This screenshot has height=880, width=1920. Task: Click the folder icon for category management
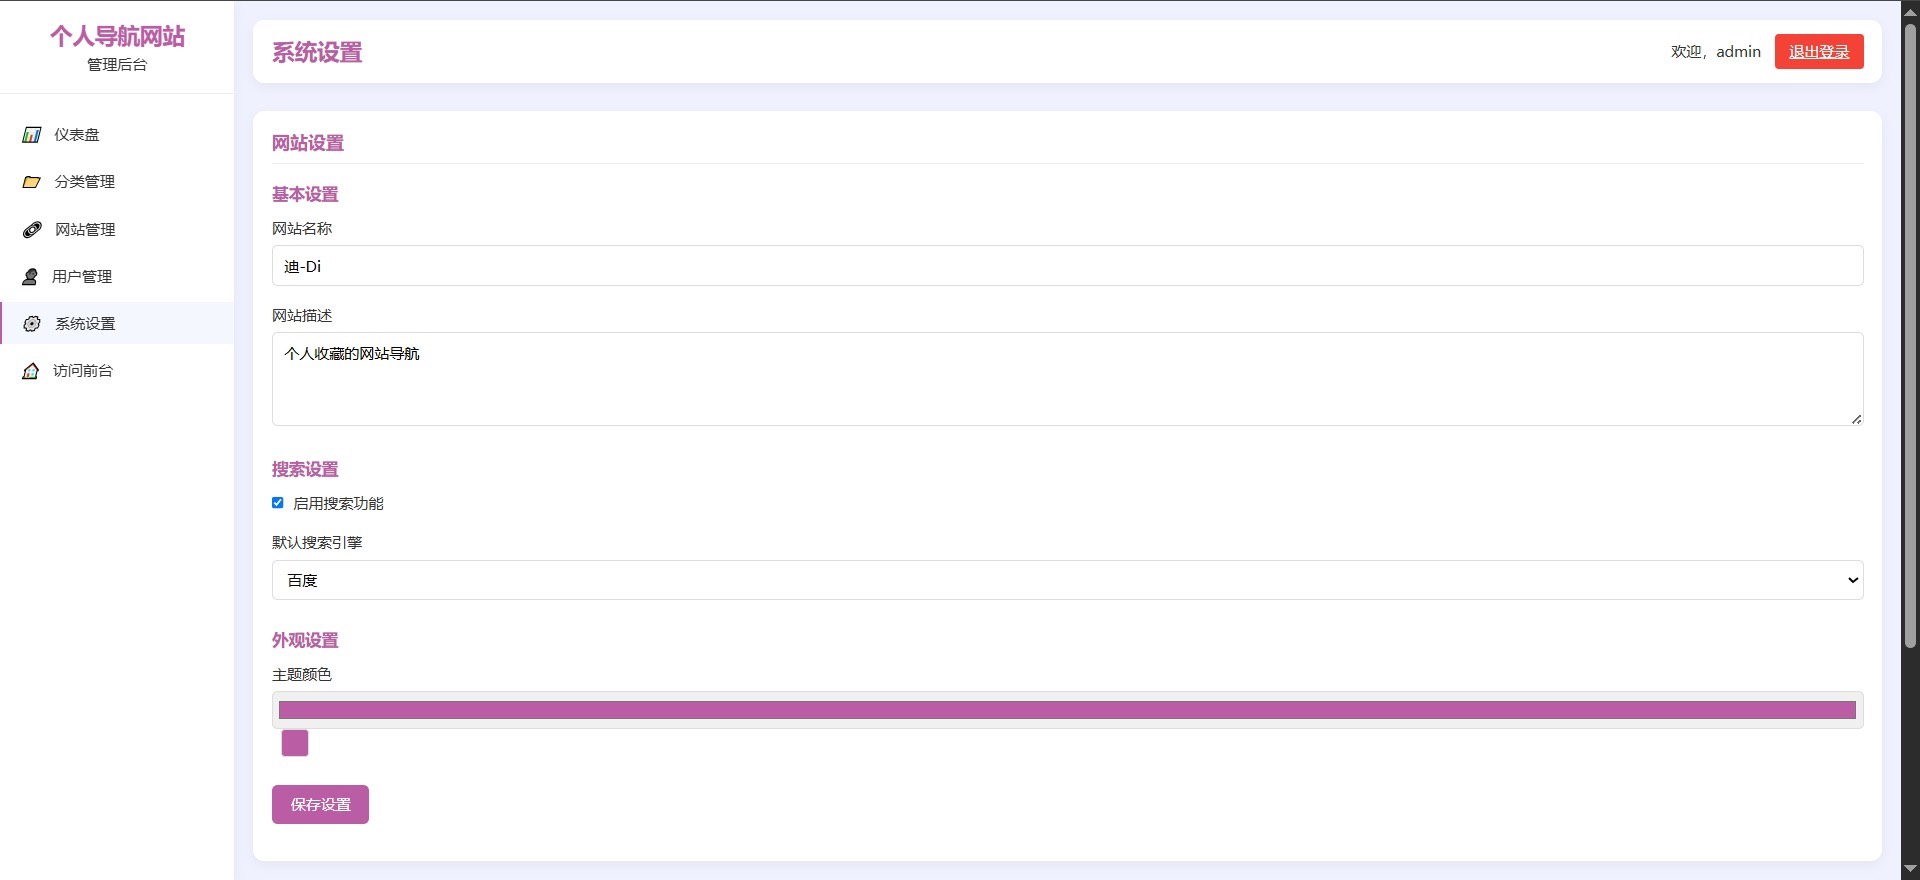[32, 182]
